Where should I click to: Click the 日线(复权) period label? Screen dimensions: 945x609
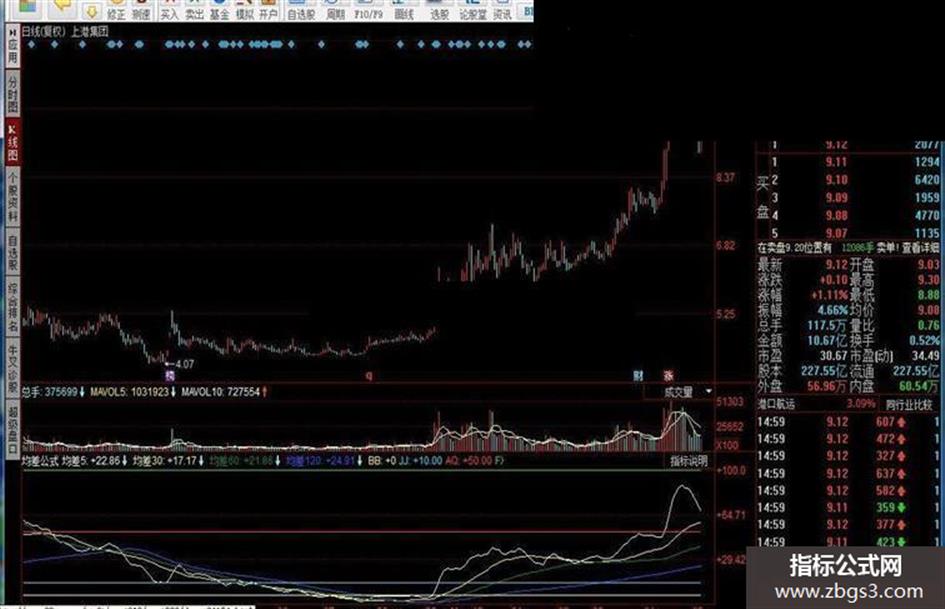43,31
